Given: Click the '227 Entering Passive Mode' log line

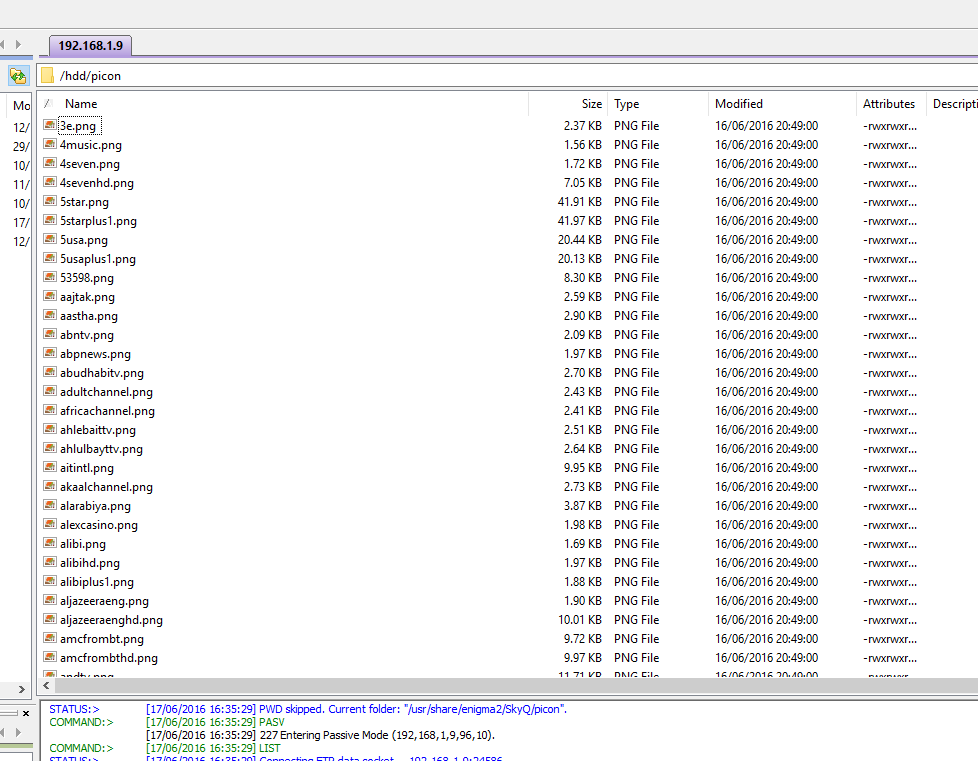Looking at the screenshot, I should click(x=320, y=735).
